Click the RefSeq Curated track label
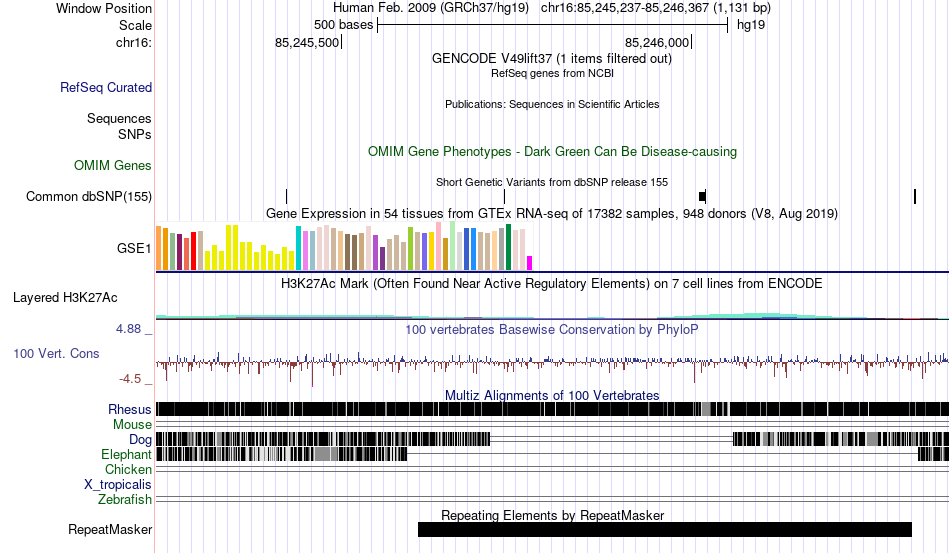The image size is (950, 553). pyautogui.click(x=106, y=87)
